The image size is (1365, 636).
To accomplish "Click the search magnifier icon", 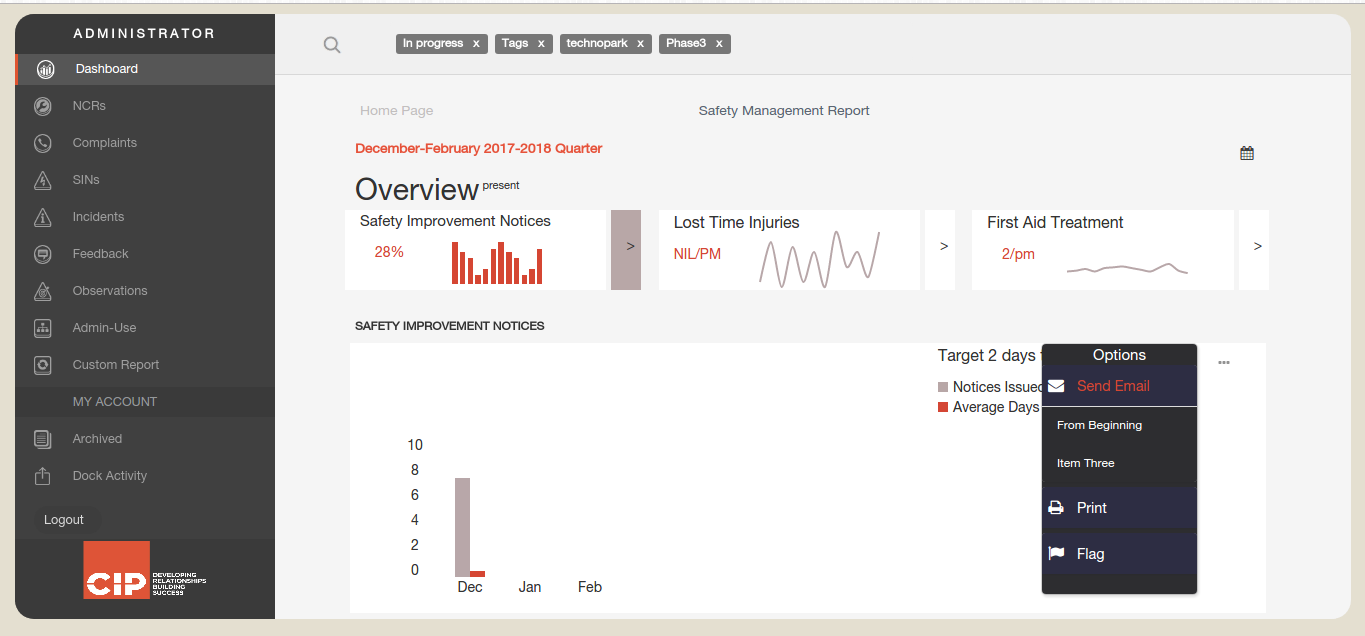I will [x=332, y=45].
